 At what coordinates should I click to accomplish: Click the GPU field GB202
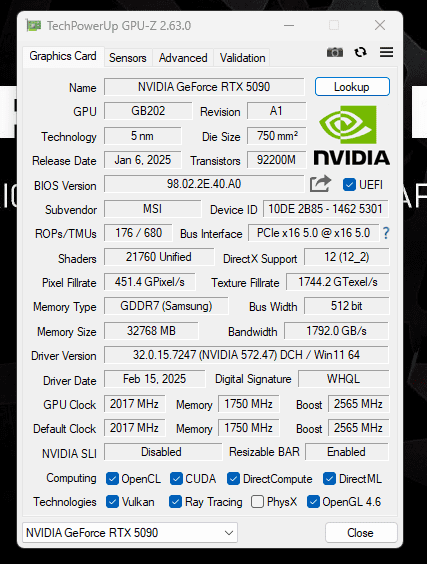(148, 111)
